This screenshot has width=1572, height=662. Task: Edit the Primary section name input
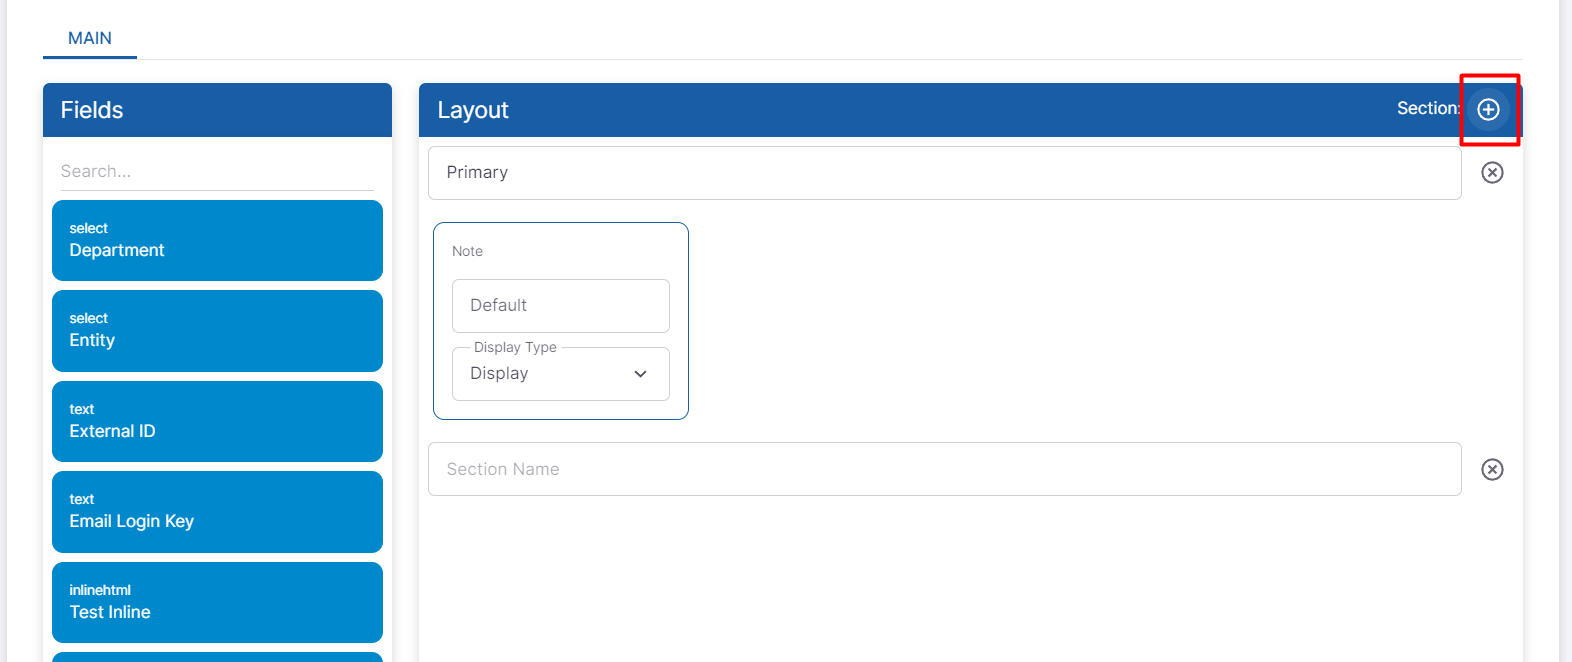tap(944, 173)
